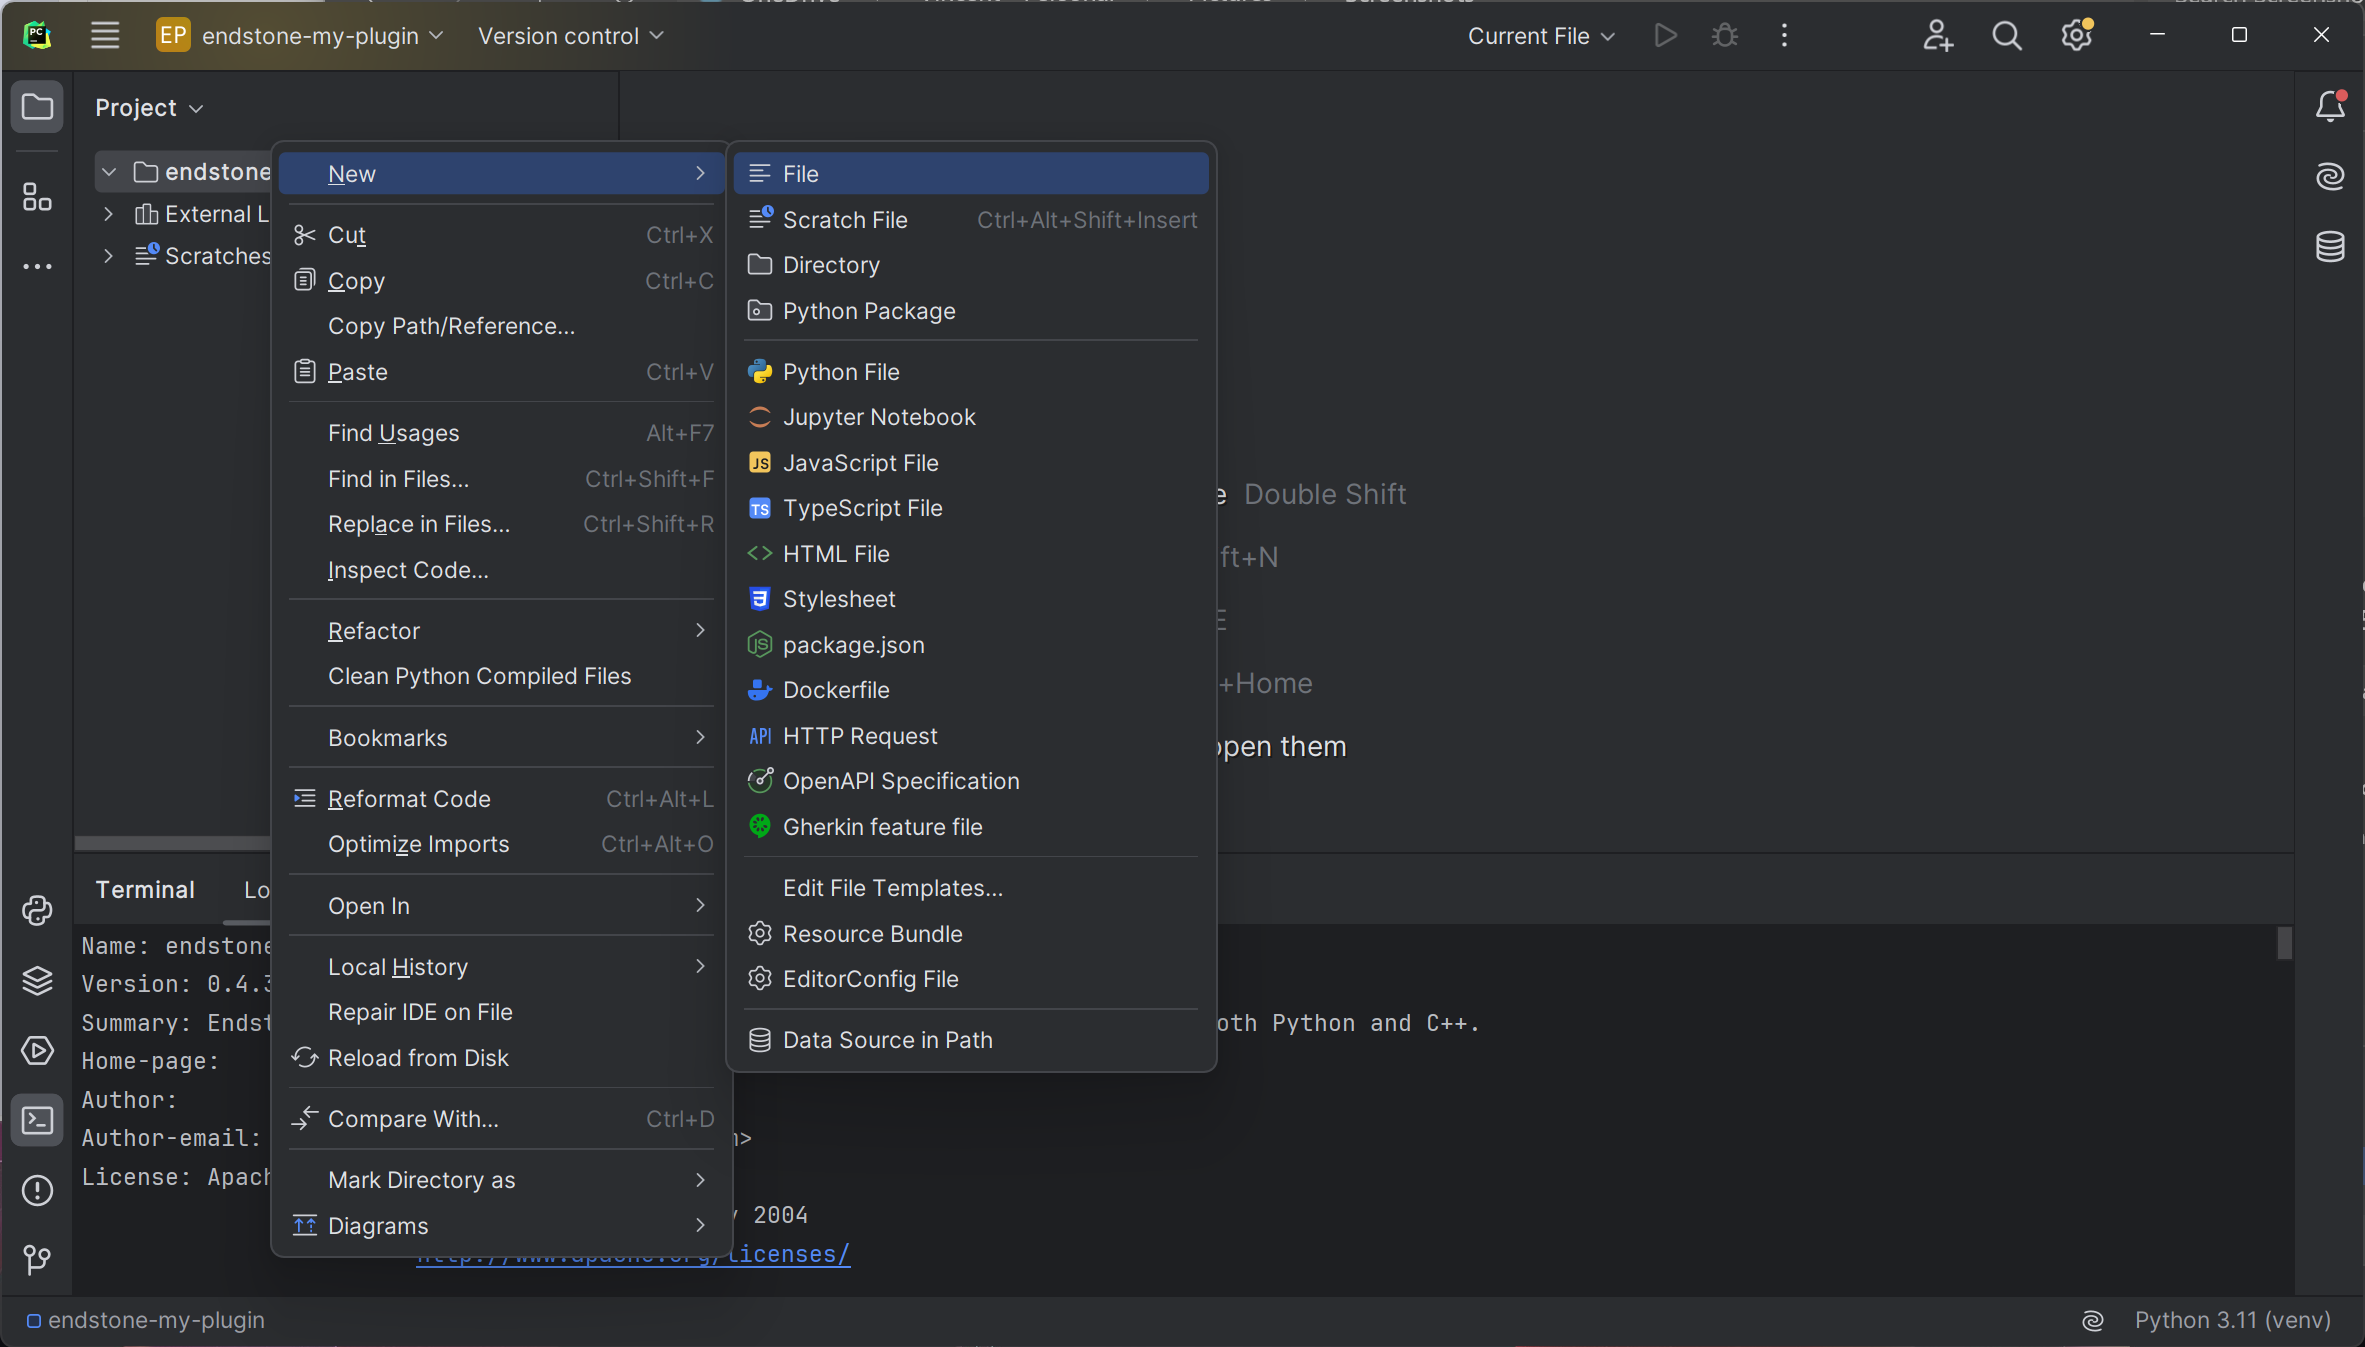The image size is (2365, 1347).
Task: Open the Database panel on the right sidebar
Action: click(x=2331, y=247)
